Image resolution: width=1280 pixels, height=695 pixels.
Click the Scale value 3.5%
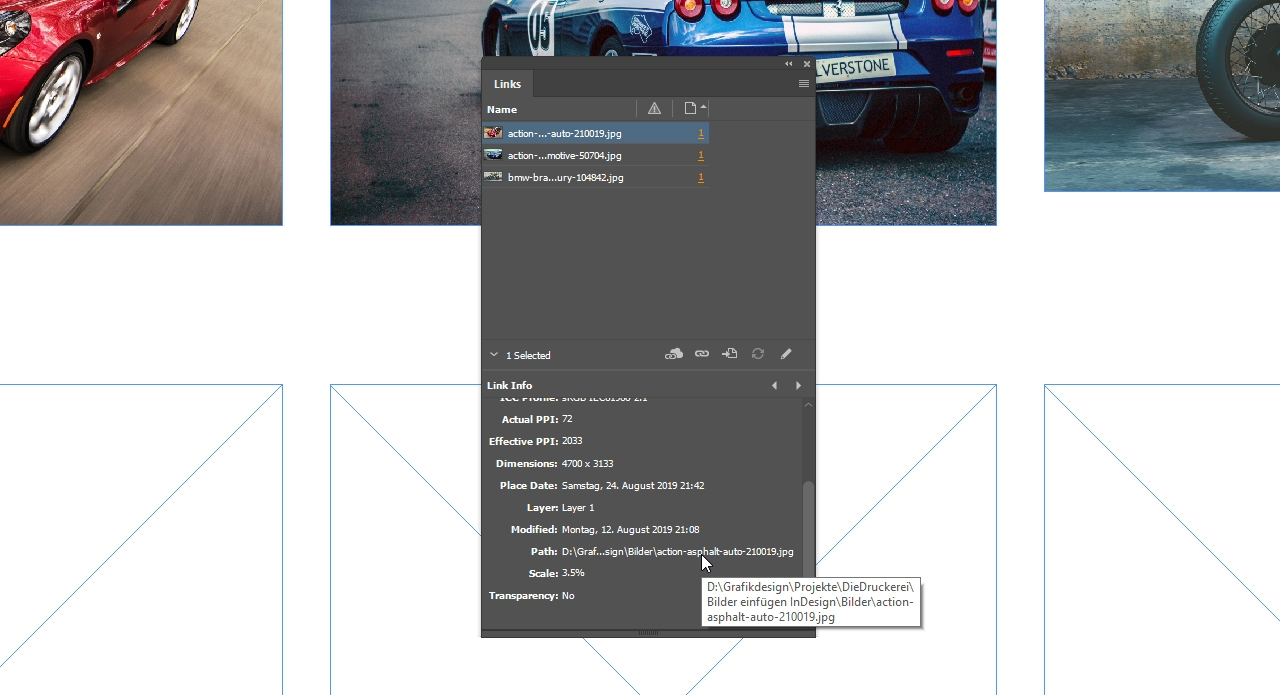point(573,573)
